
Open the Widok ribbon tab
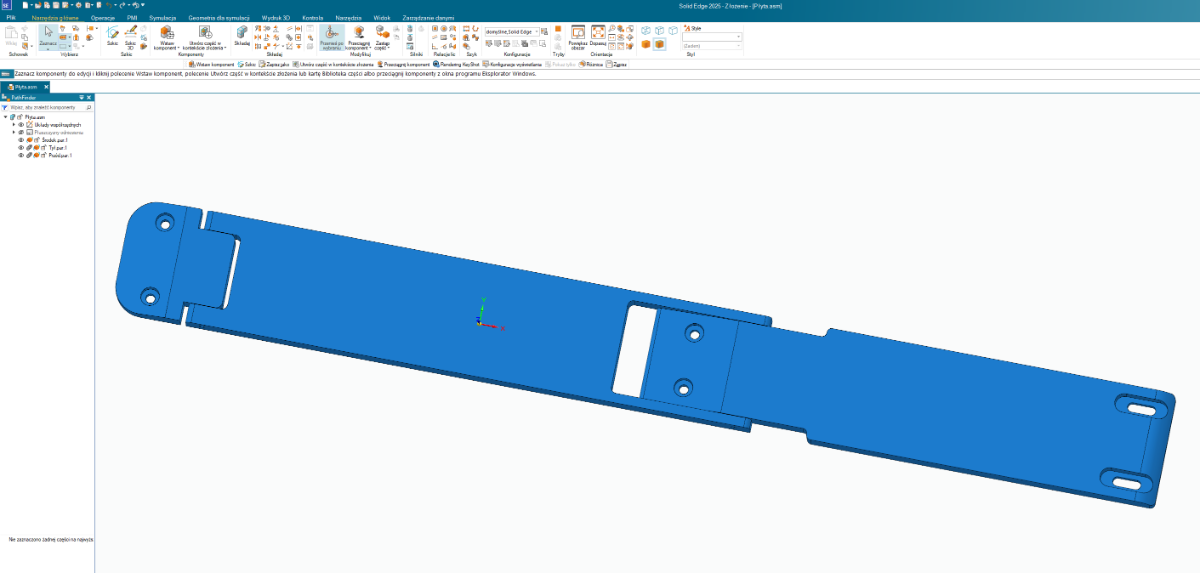pos(381,18)
